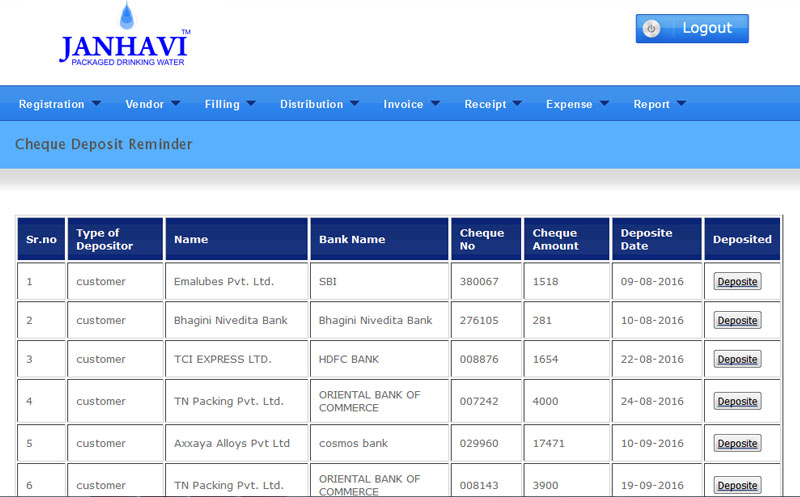Select deposit date 09-08-2016
The width and height of the screenshot is (800, 497).
(x=657, y=281)
